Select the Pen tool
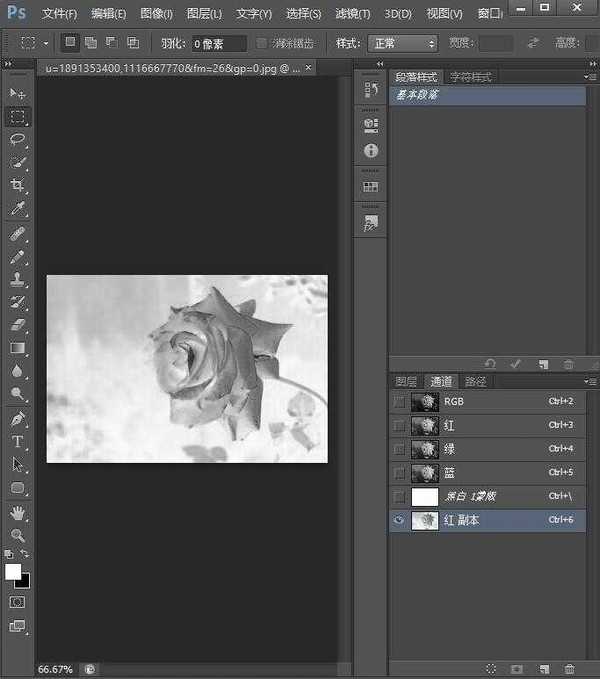 [18, 418]
